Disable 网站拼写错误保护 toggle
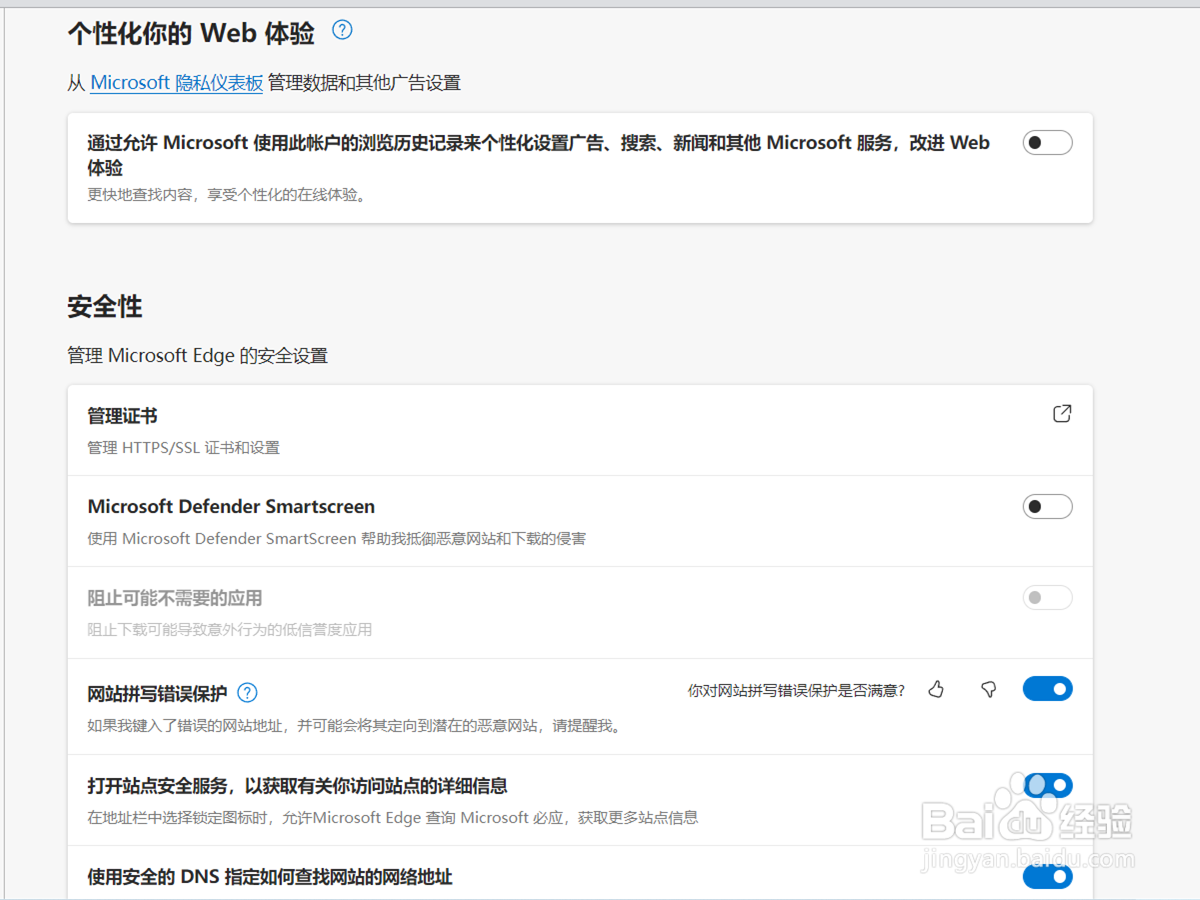 [1047, 689]
